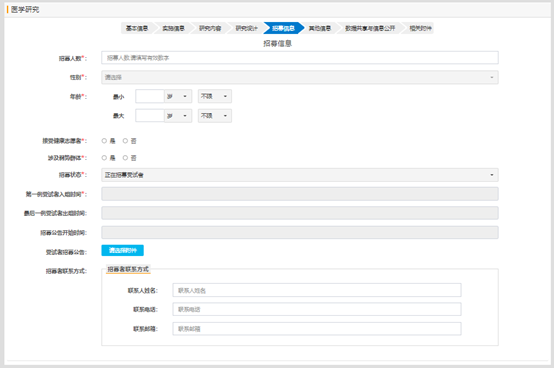Open the 不限 dropdown in the maximum age row

pyautogui.click(x=215, y=116)
